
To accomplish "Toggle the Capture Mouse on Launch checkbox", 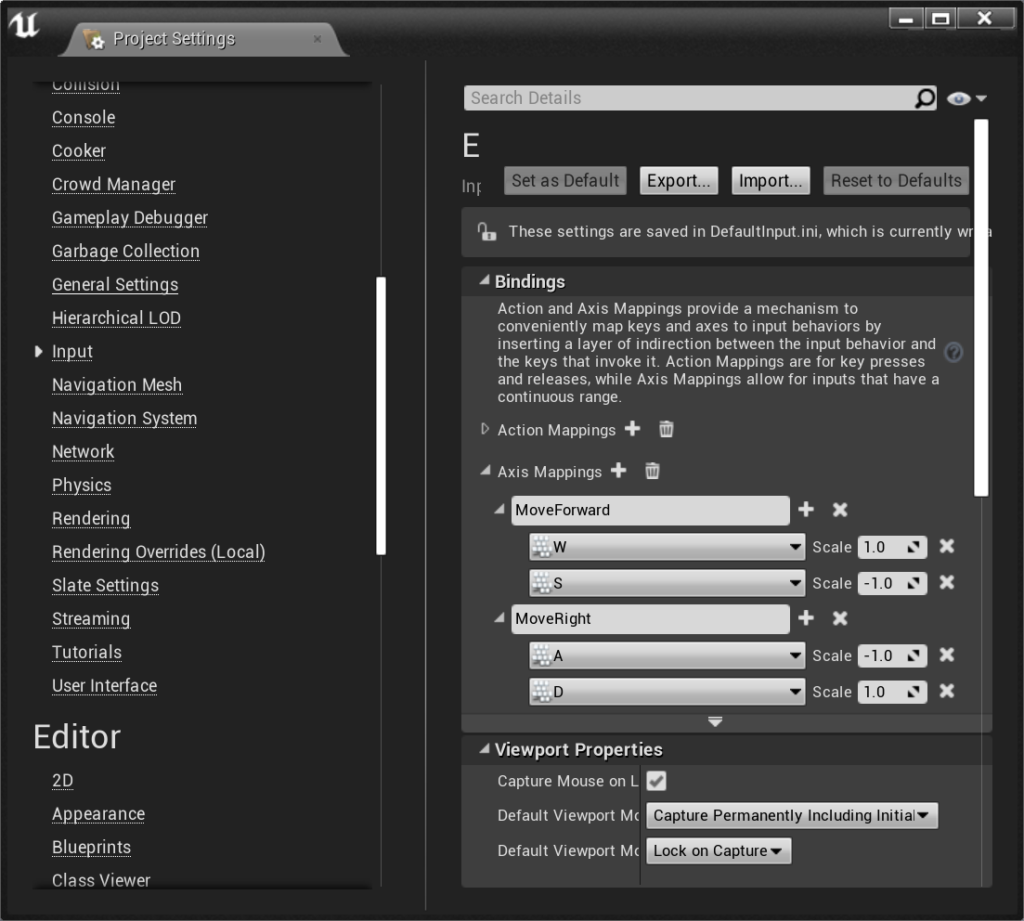I will (x=657, y=780).
